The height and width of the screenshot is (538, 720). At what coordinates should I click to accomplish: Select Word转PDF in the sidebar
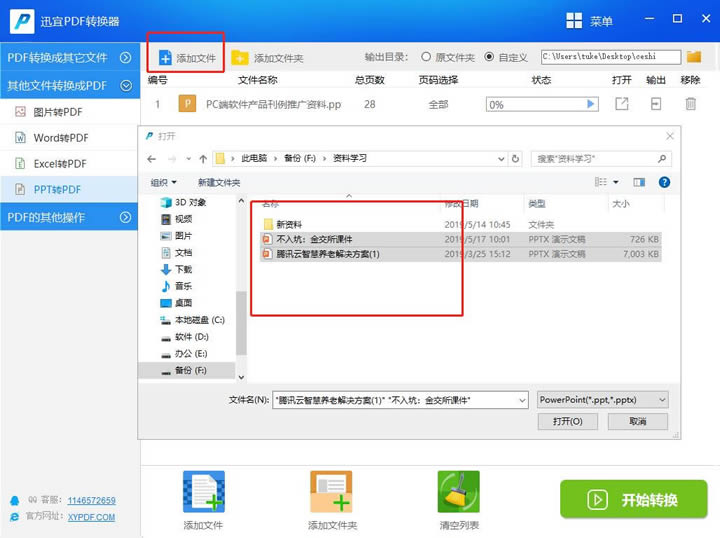pos(69,138)
